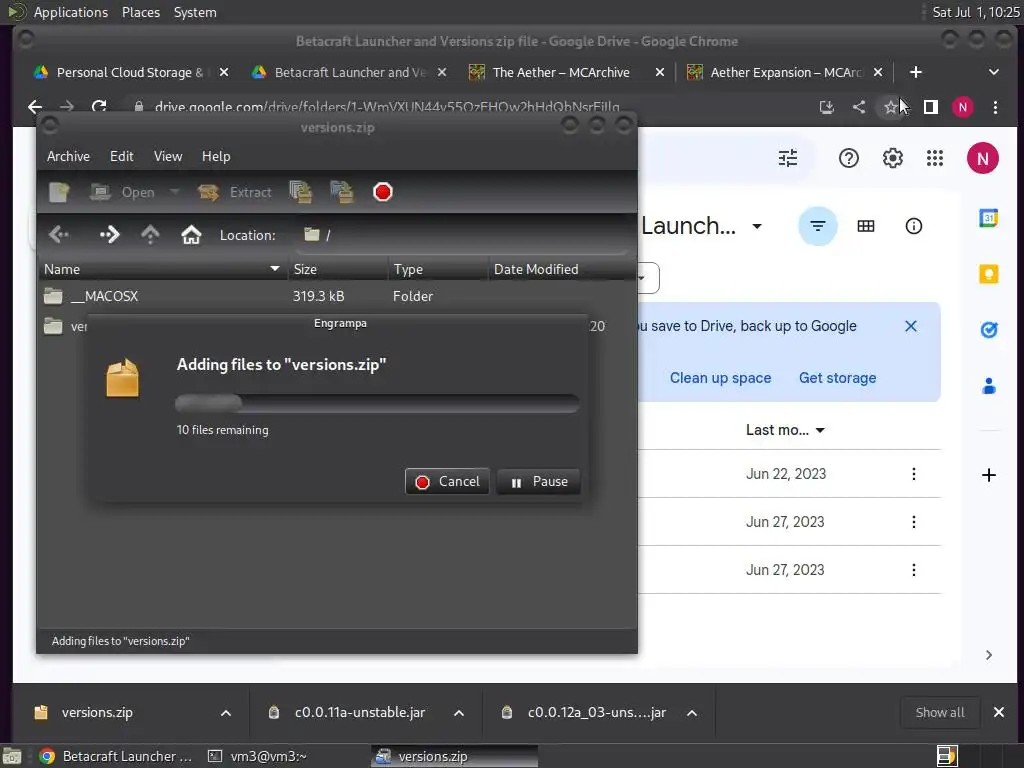Open Google Tasks side panel icon
The height and width of the screenshot is (768, 1024).
[x=989, y=330]
